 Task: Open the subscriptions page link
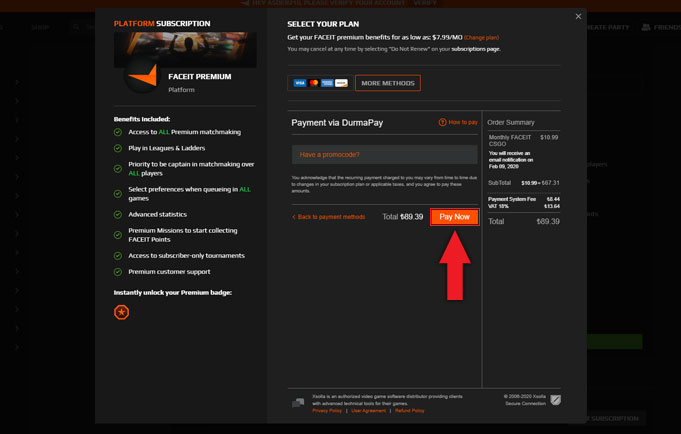click(x=475, y=49)
